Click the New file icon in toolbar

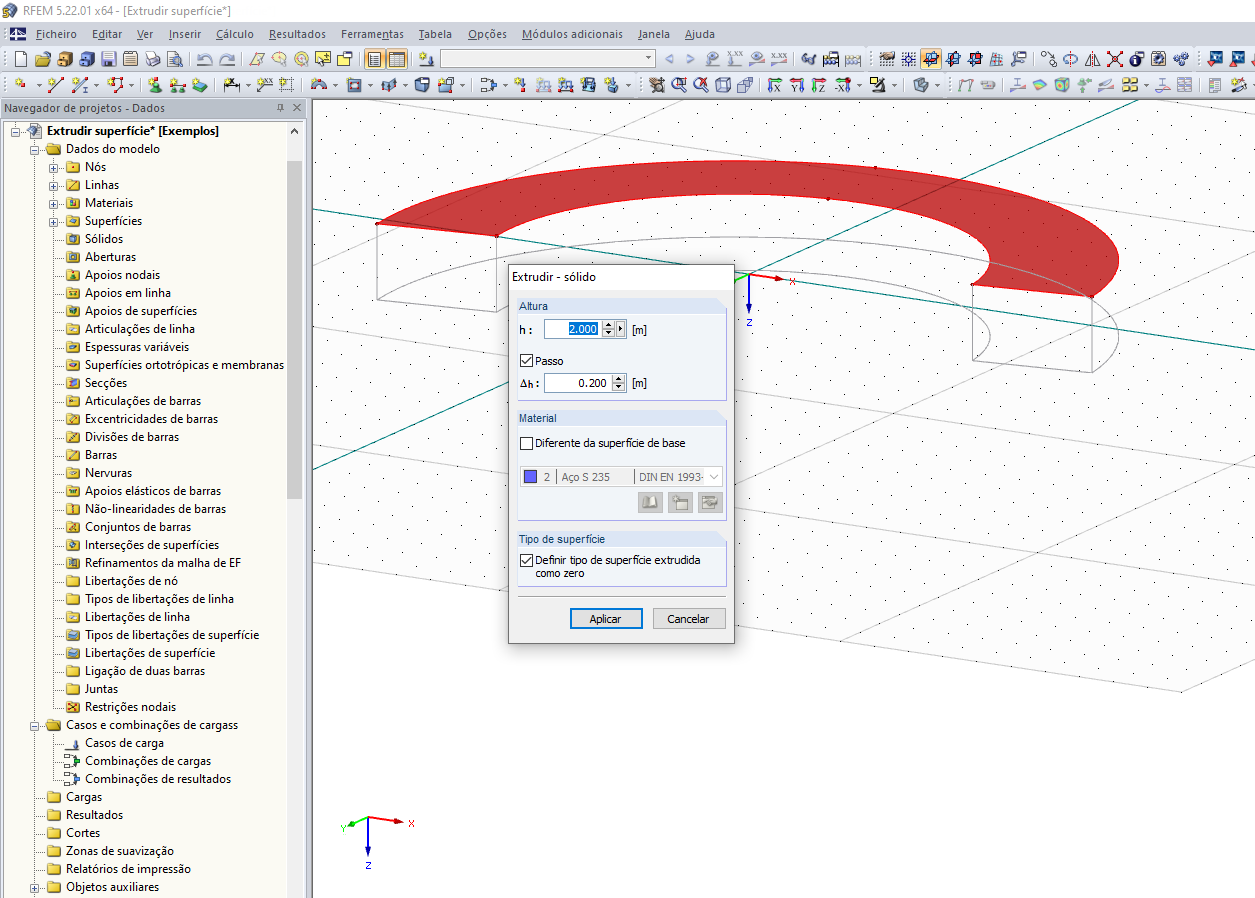(21, 59)
